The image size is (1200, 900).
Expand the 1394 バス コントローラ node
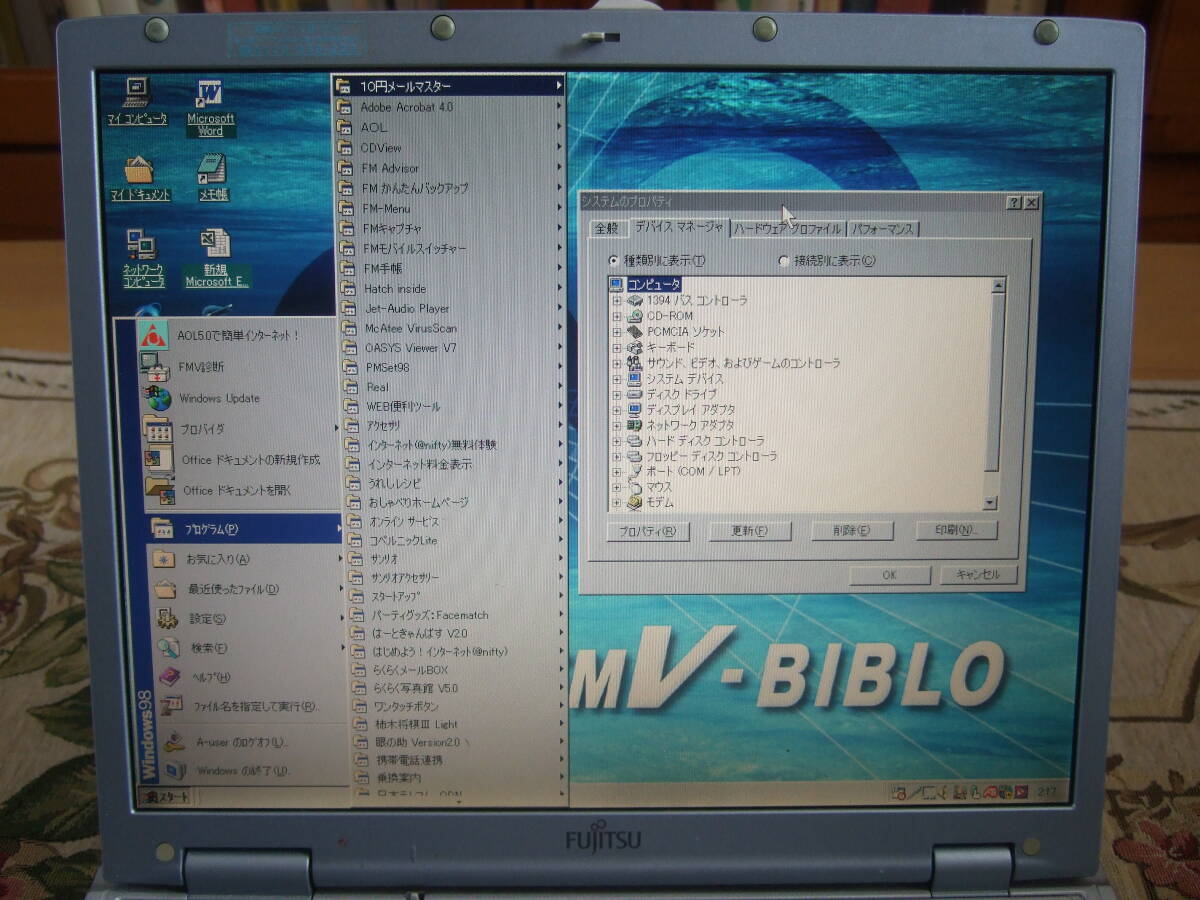tap(617, 301)
